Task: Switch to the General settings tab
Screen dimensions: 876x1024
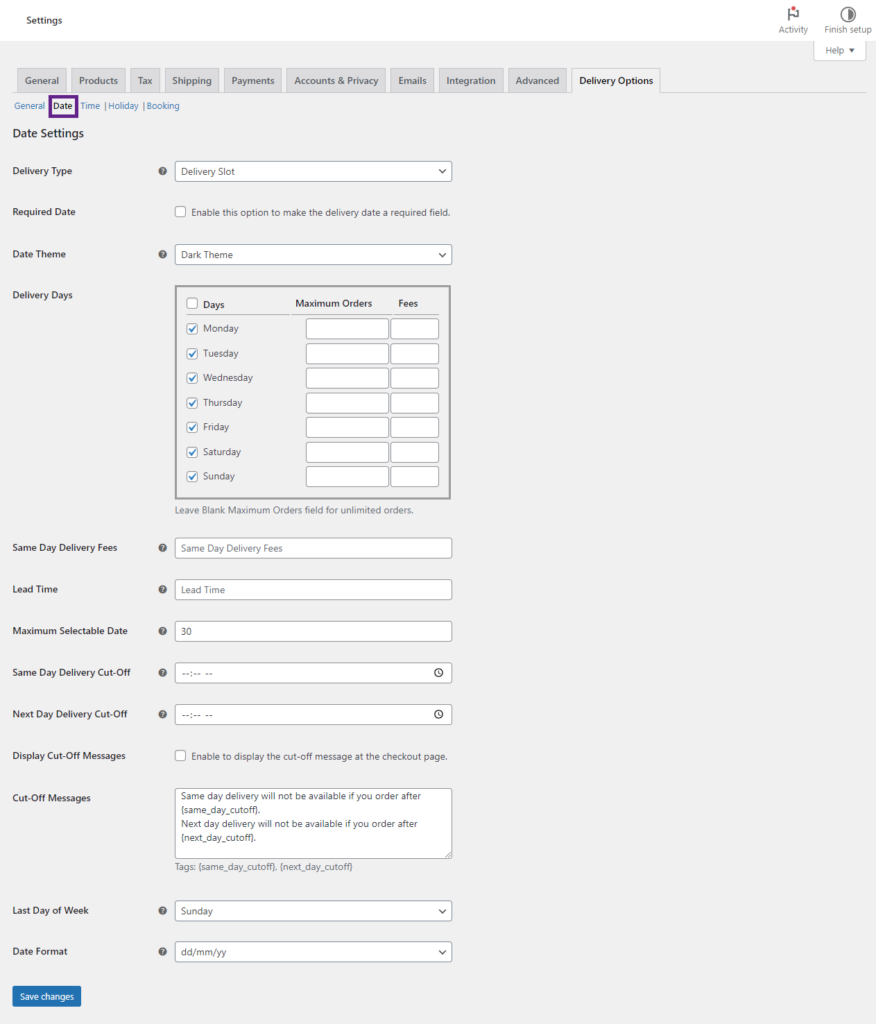Action: [x=42, y=80]
